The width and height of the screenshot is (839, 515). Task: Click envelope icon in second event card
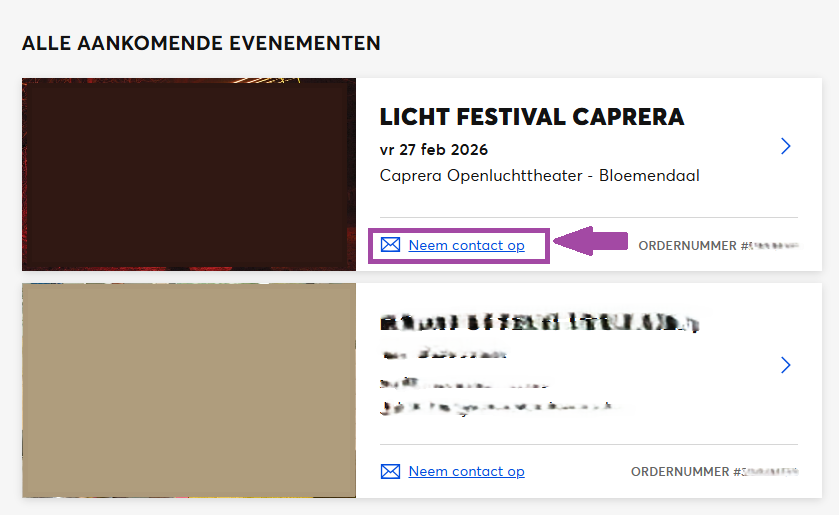(x=390, y=471)
